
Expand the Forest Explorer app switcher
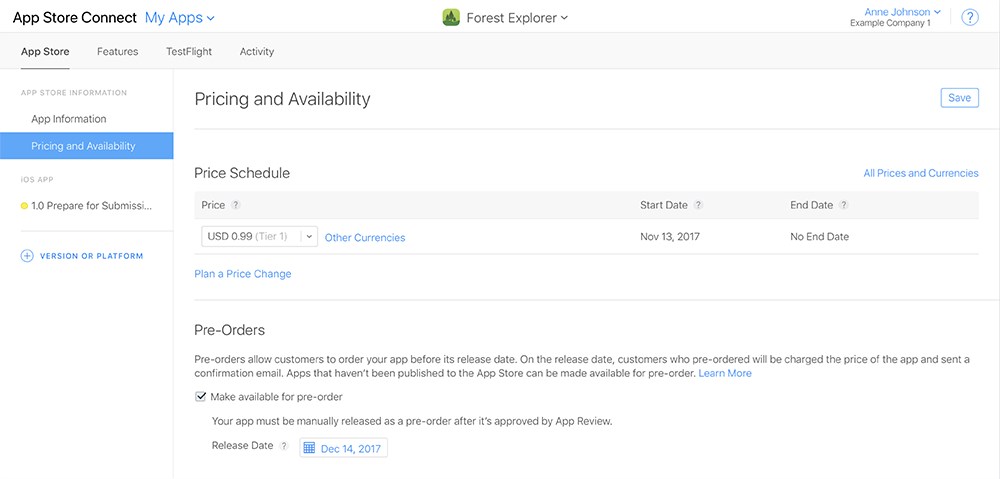(x=517, y=18)
